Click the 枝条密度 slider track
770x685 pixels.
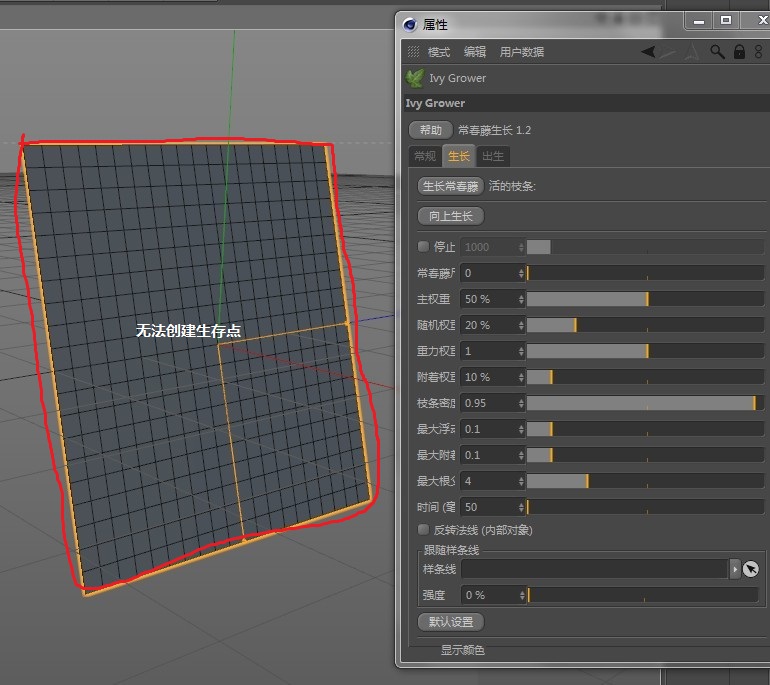click(x=645, y=403)
